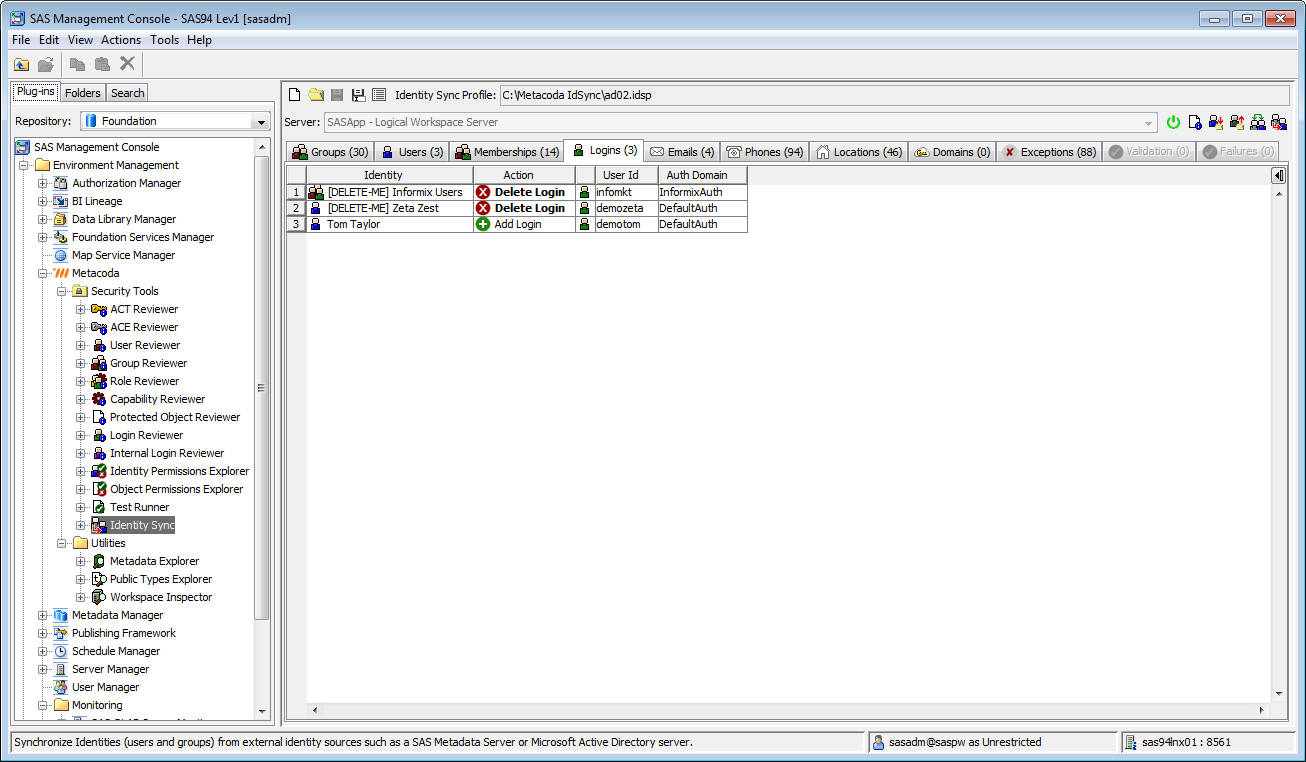This screenshot has height=762, width=1306.
Task: Sort by the Identity column header
Action: (390, 175)
